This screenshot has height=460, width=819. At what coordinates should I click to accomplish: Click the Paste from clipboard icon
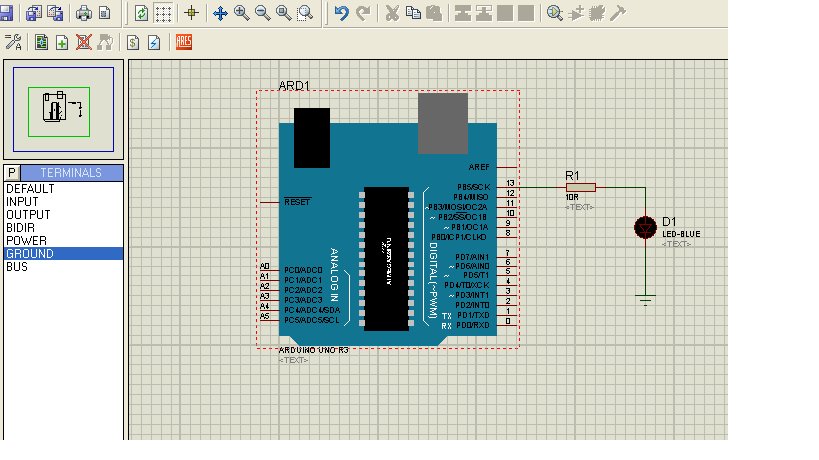(x=434, y=13)
